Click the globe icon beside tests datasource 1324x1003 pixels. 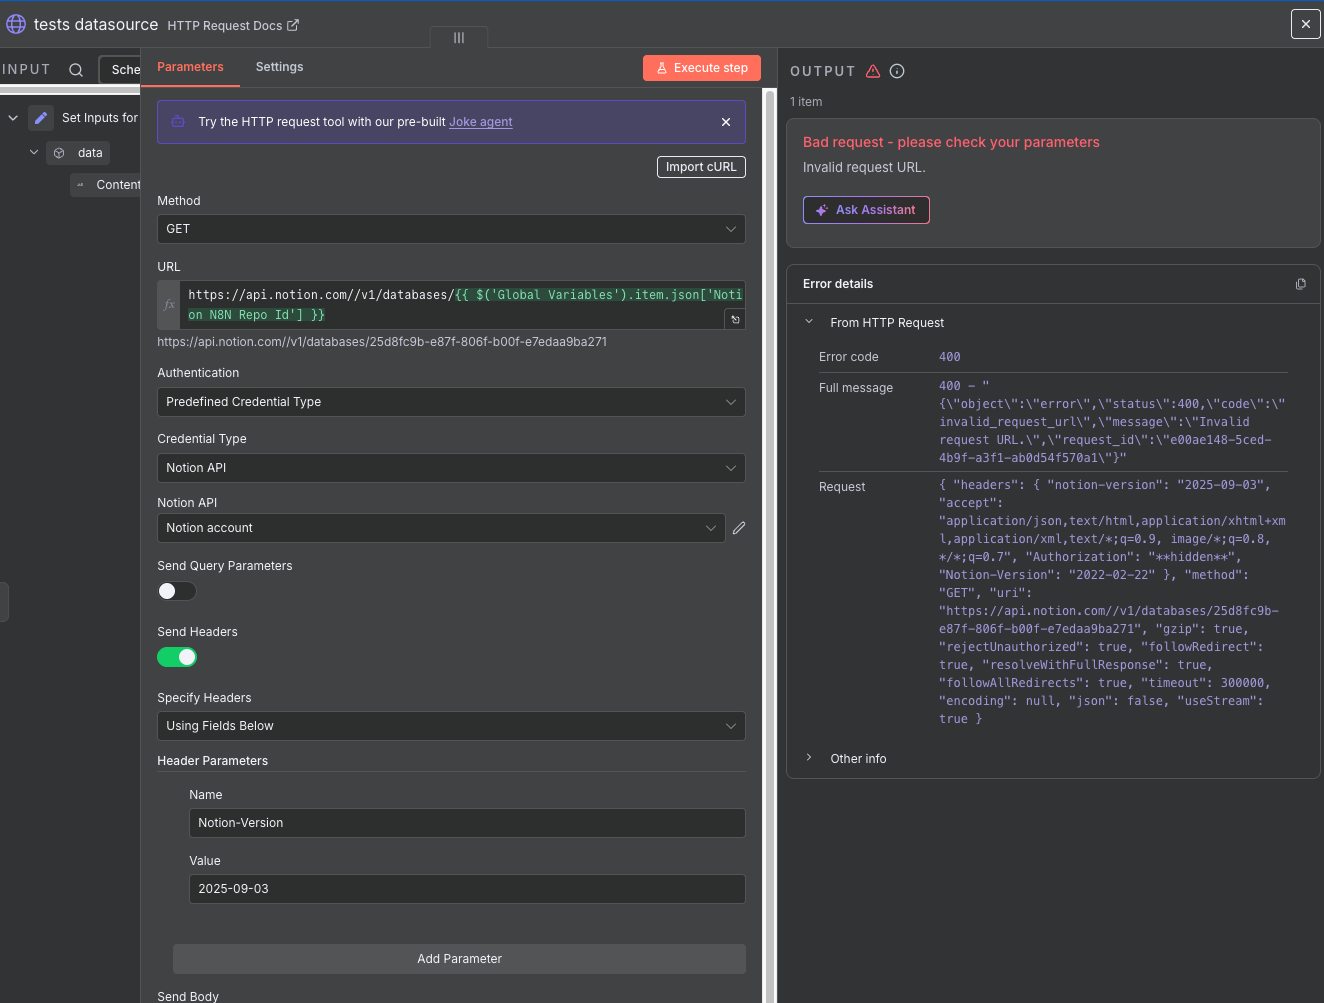click(x=15, y=23)
